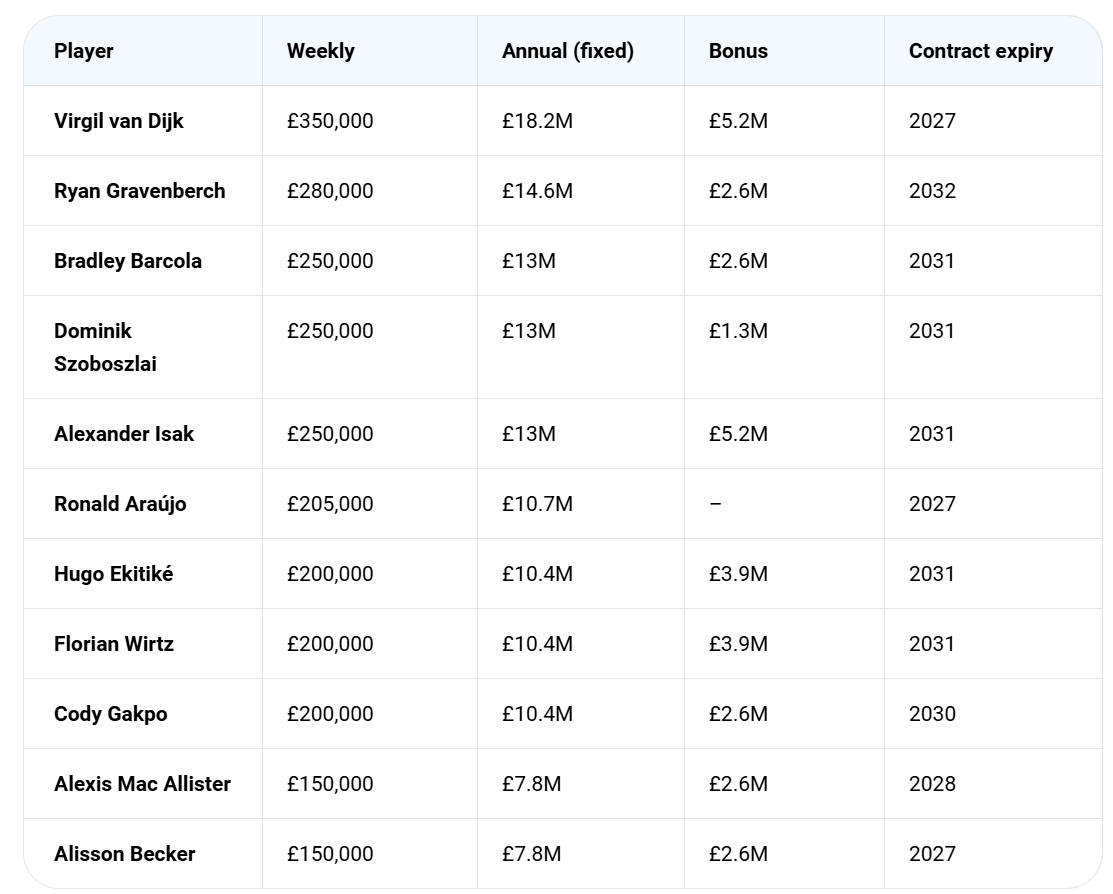Click the Player column header
1113x894 pixels.
point(84,51)
